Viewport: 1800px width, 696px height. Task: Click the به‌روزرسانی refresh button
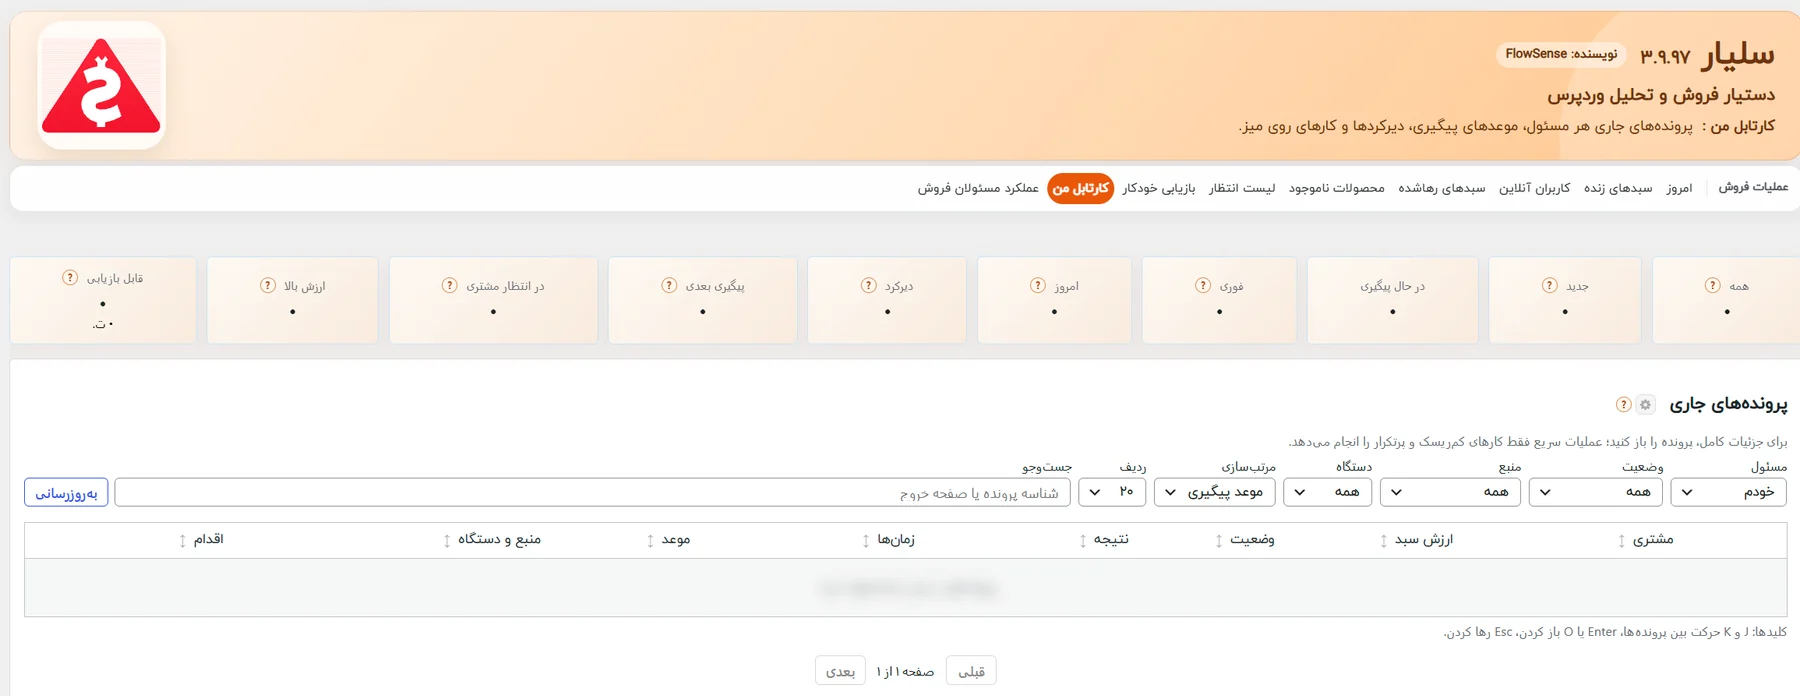tap(66, 492)
